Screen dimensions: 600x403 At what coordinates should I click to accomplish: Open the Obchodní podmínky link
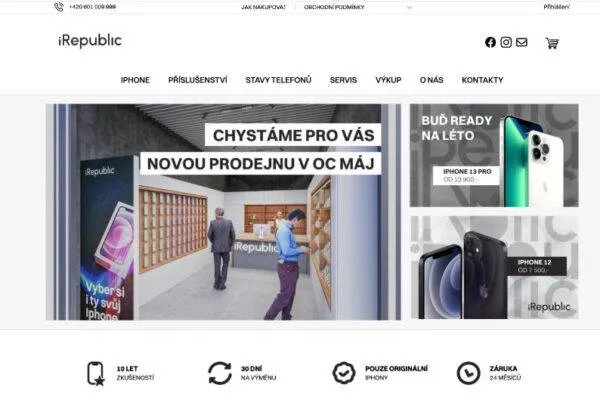pos(334,7)
